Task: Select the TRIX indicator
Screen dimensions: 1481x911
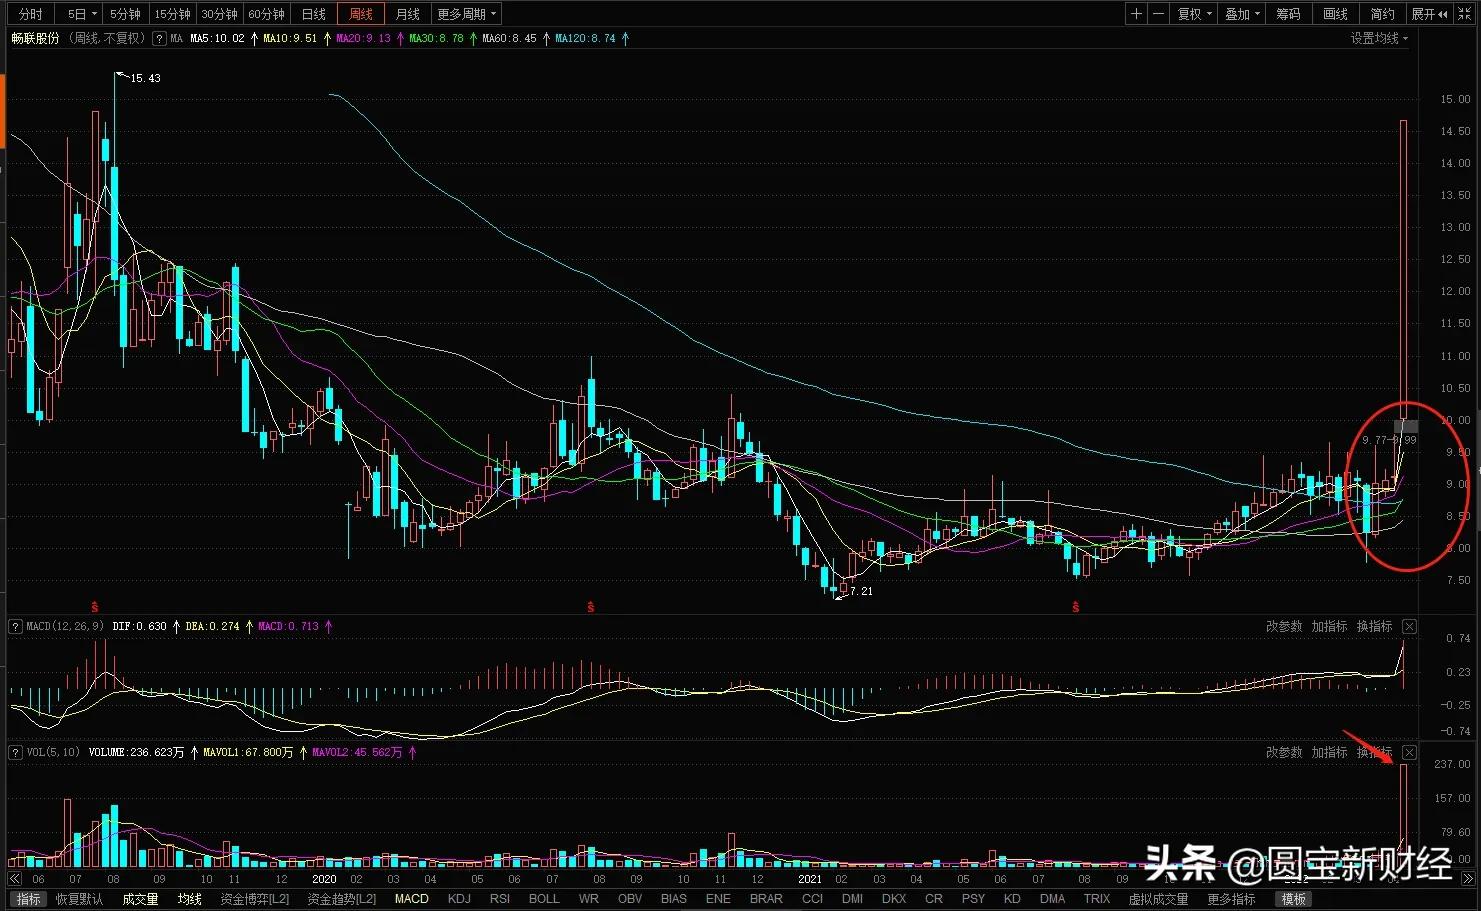Action: tap(1097, 899)
